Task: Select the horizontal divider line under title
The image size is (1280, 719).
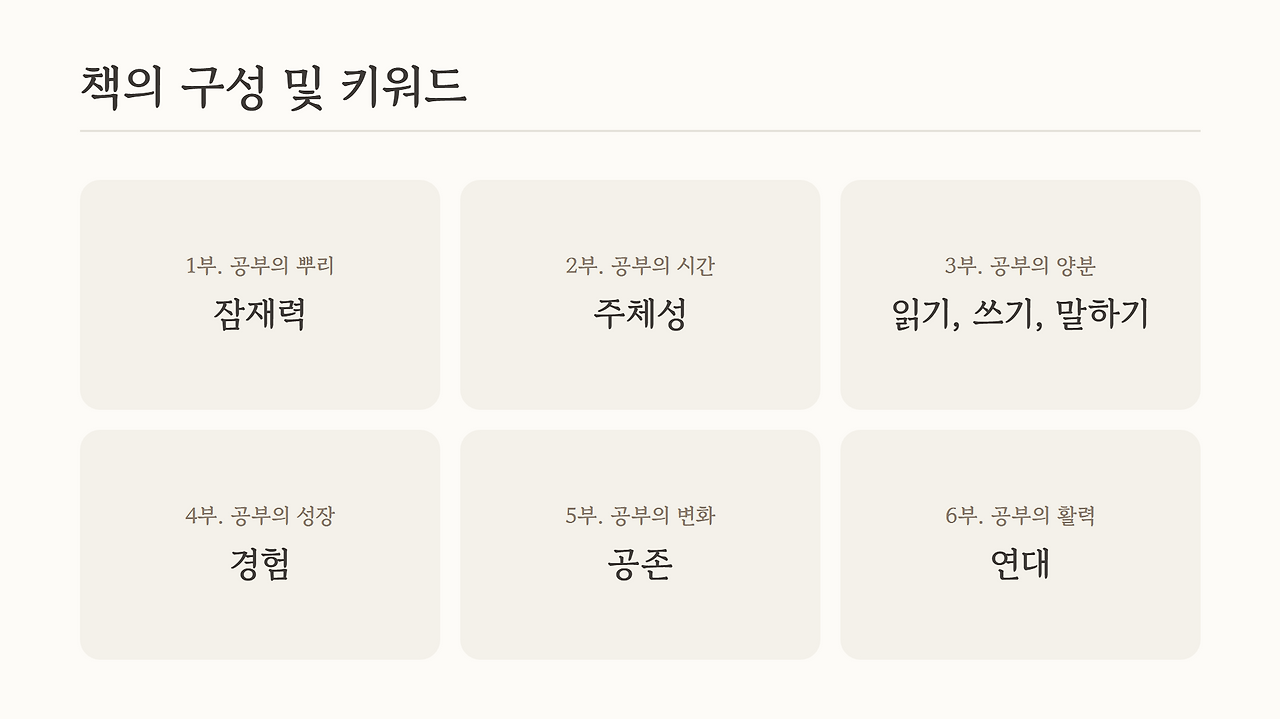Action: point(640,131)
